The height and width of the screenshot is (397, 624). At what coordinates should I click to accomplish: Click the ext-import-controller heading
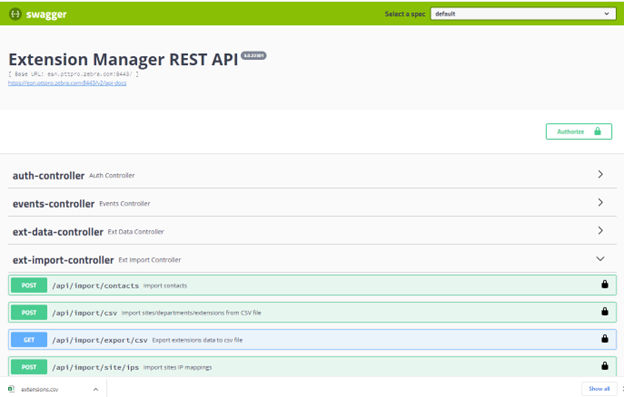tap(63, 260)
